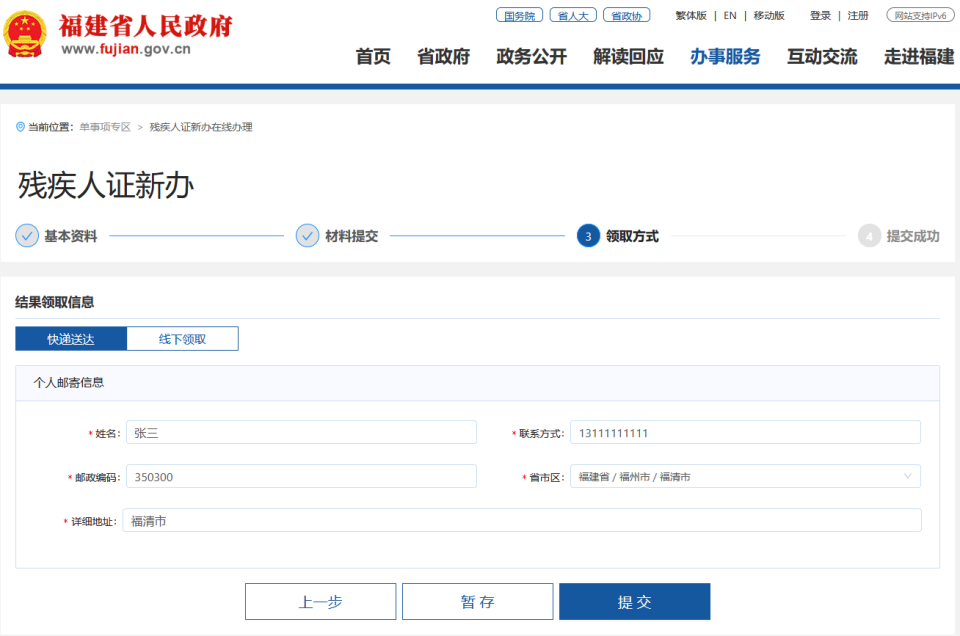Open the 走进福建 menu item
Screen dimensions: 960x636
coord(918,56)
